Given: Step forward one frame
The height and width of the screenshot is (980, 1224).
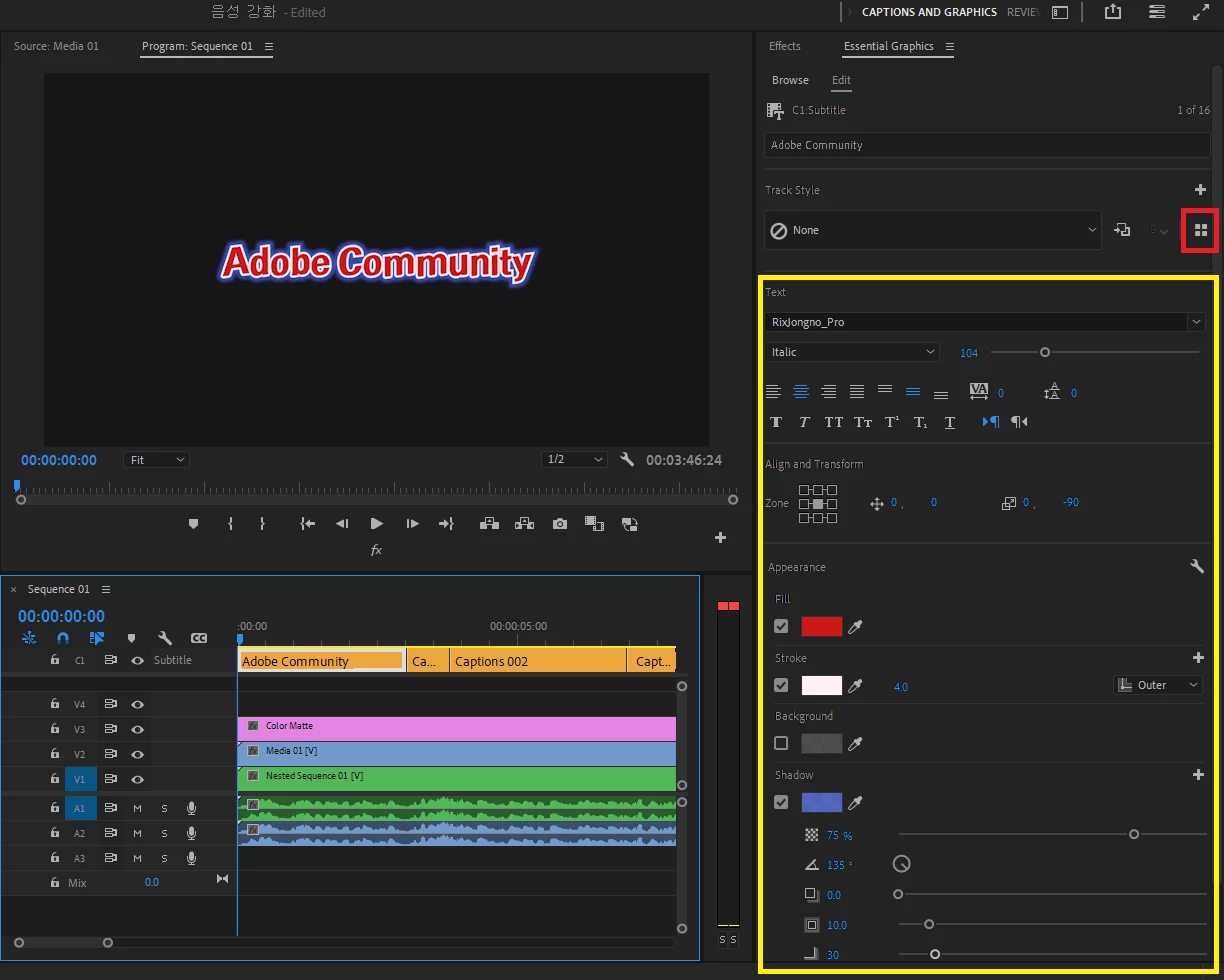Looking at the screenshot, I should [x=412, y=523].
